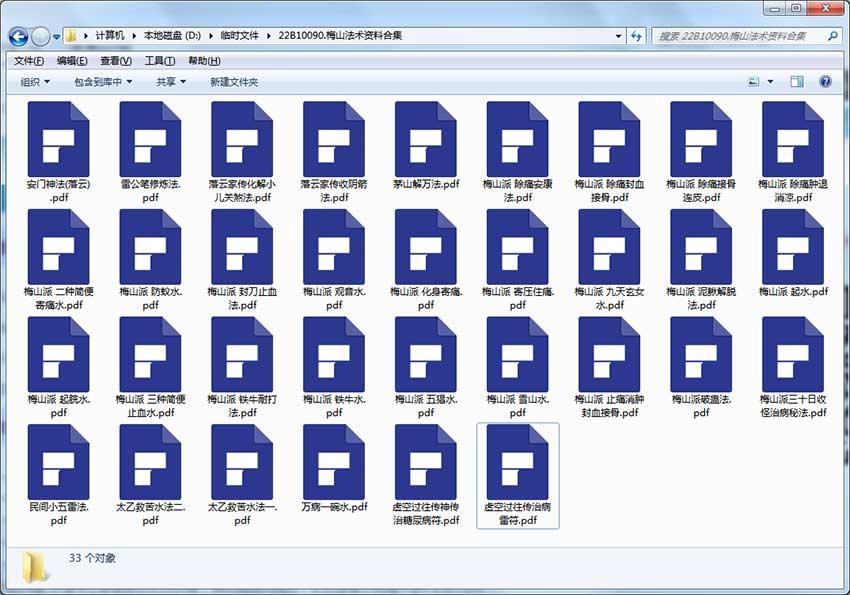
Task: Select 梅山派 除痛肿退消凉.pdf file
Action: tap(793, 152)
